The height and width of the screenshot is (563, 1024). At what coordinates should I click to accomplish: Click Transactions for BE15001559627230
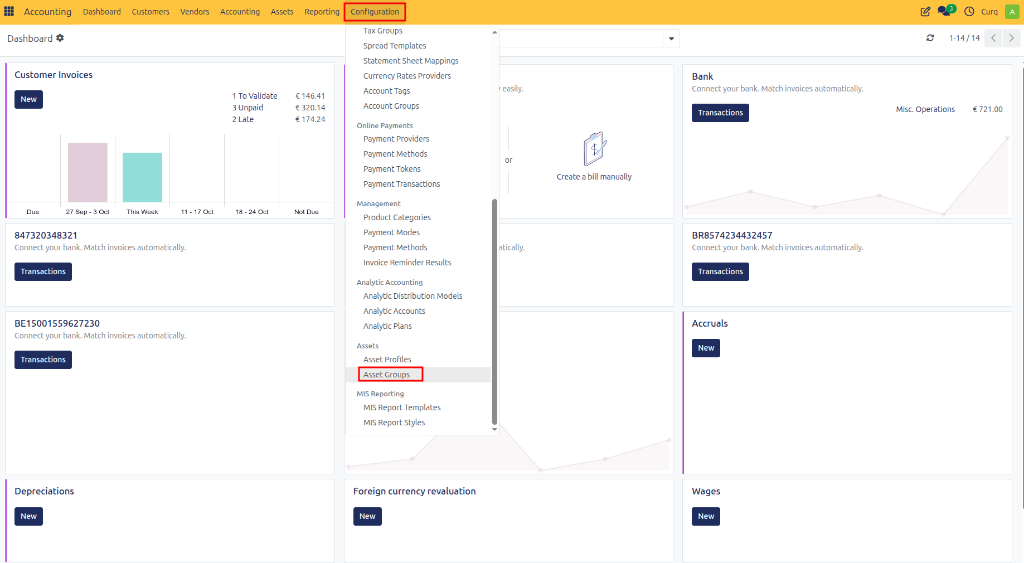43,360
